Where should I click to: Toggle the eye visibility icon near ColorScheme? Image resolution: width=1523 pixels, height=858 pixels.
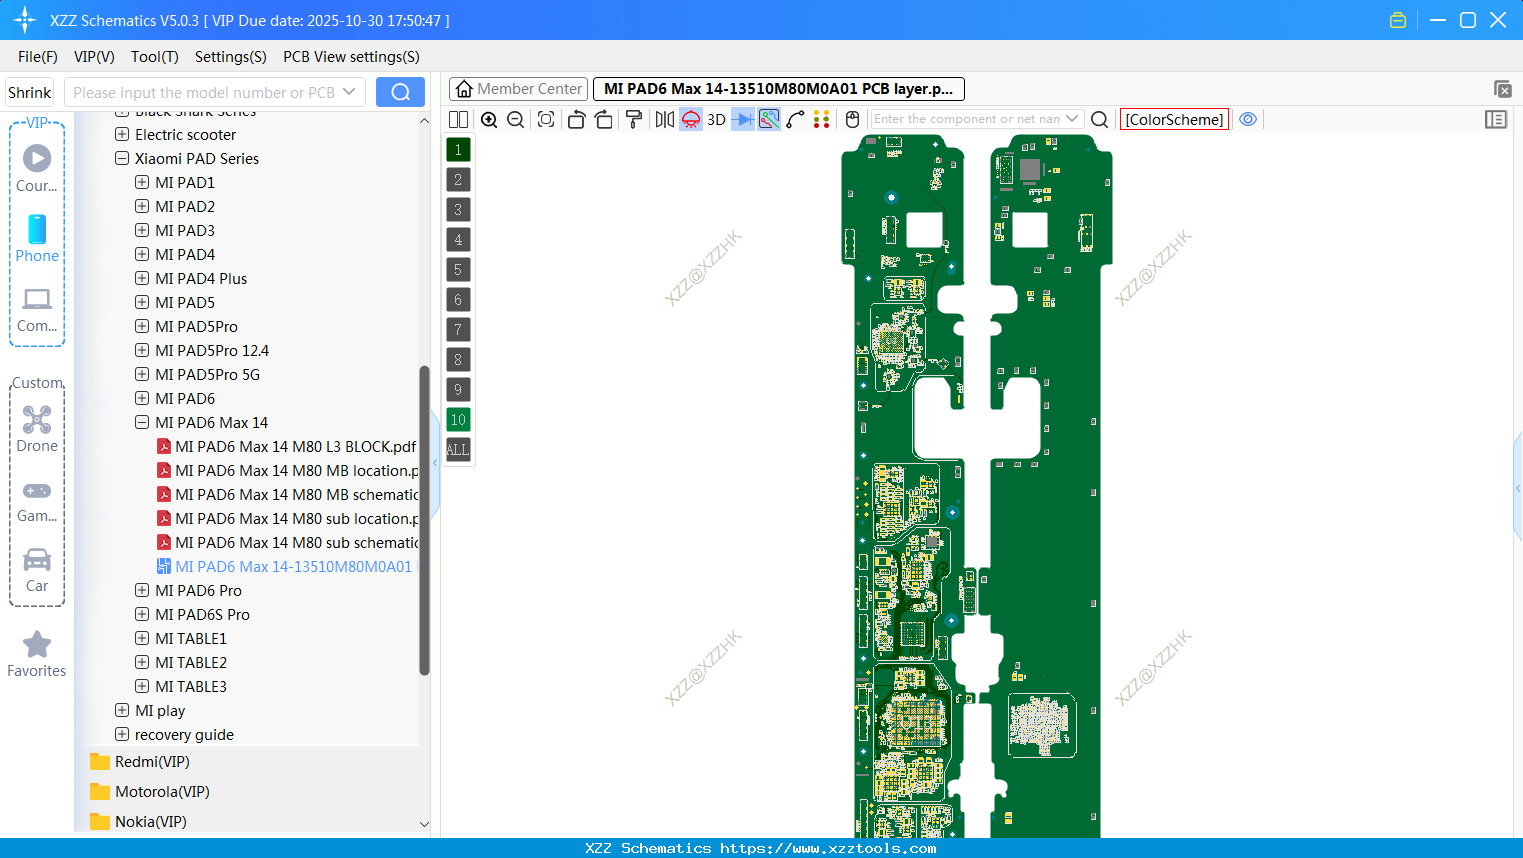coord(1248,119)
